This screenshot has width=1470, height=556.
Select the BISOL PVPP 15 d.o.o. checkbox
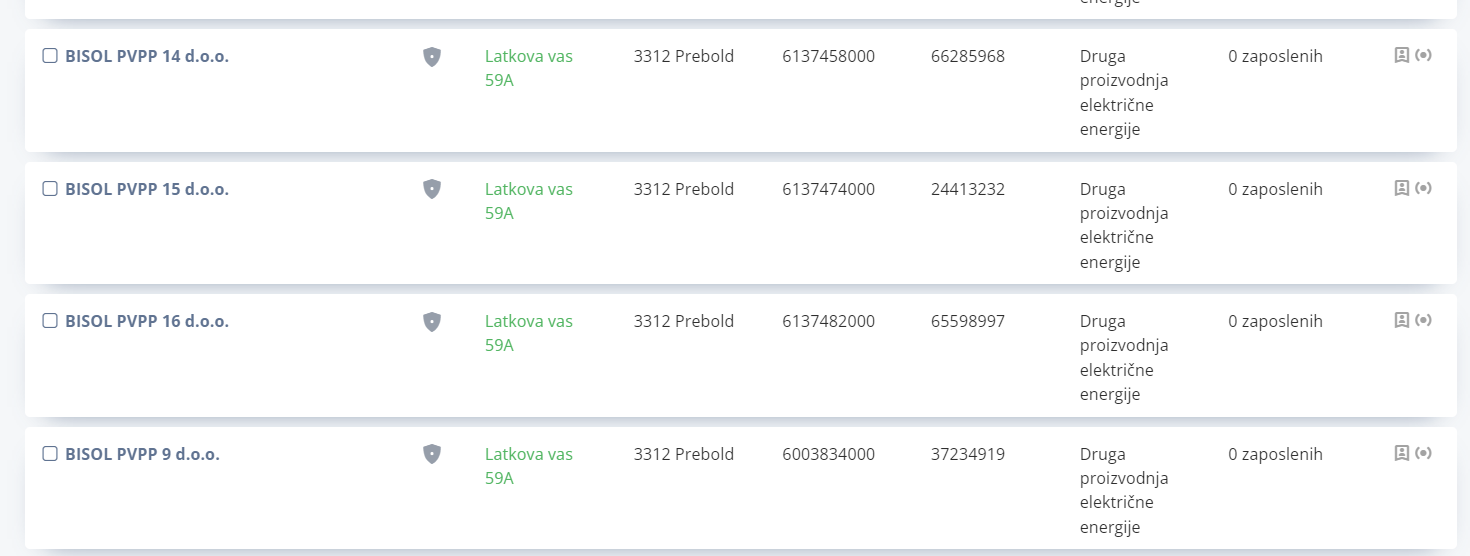pyautogui.click(x=50, y=188)
